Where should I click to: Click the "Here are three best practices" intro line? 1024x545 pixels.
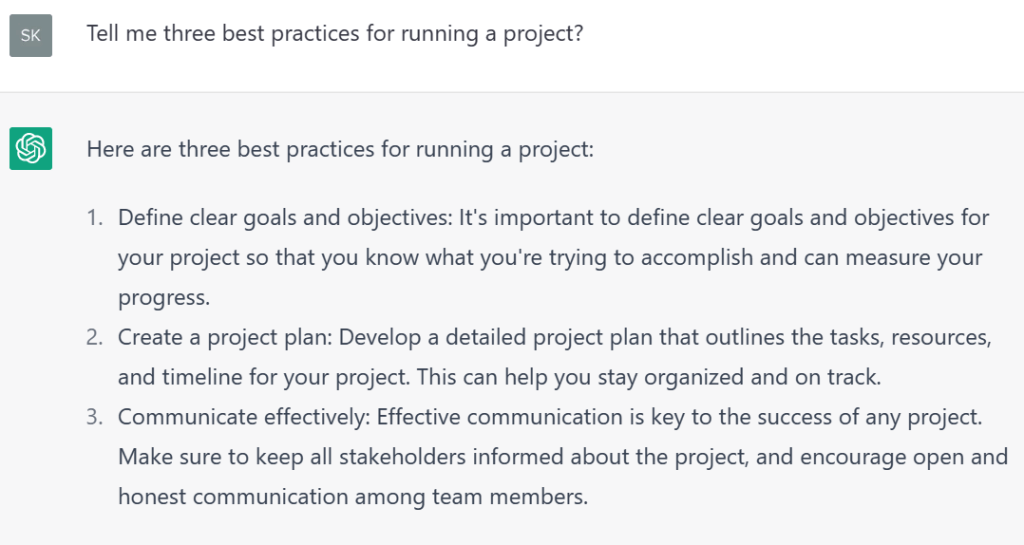pos(340,150)
